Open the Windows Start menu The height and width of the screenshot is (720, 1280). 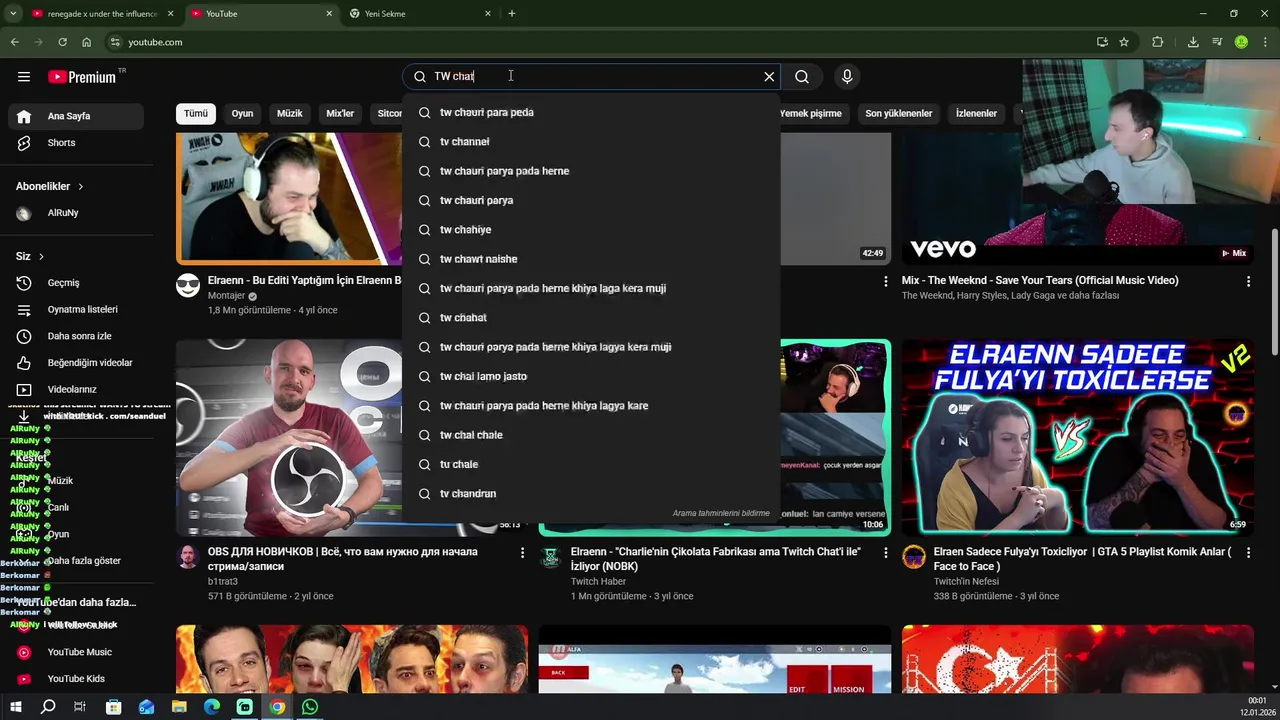(x=16, y=707)
